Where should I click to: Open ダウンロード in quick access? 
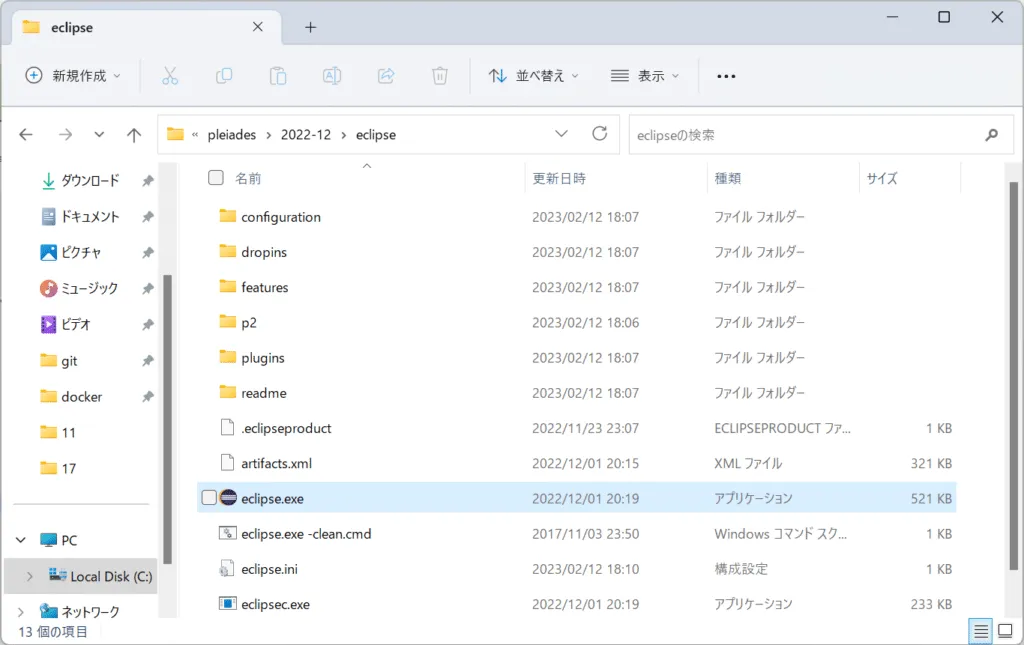click(x=90, y=180)
